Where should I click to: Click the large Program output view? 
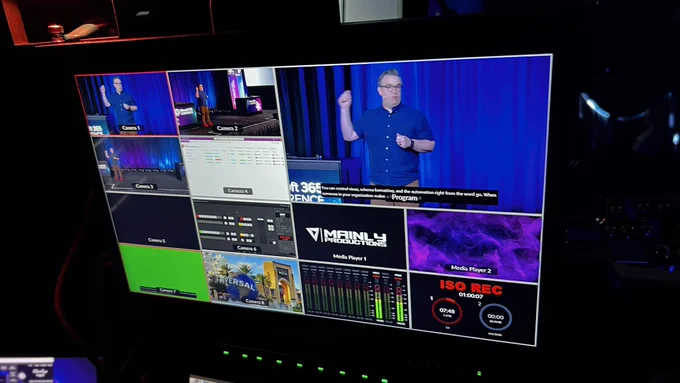[x=413, y=134]
